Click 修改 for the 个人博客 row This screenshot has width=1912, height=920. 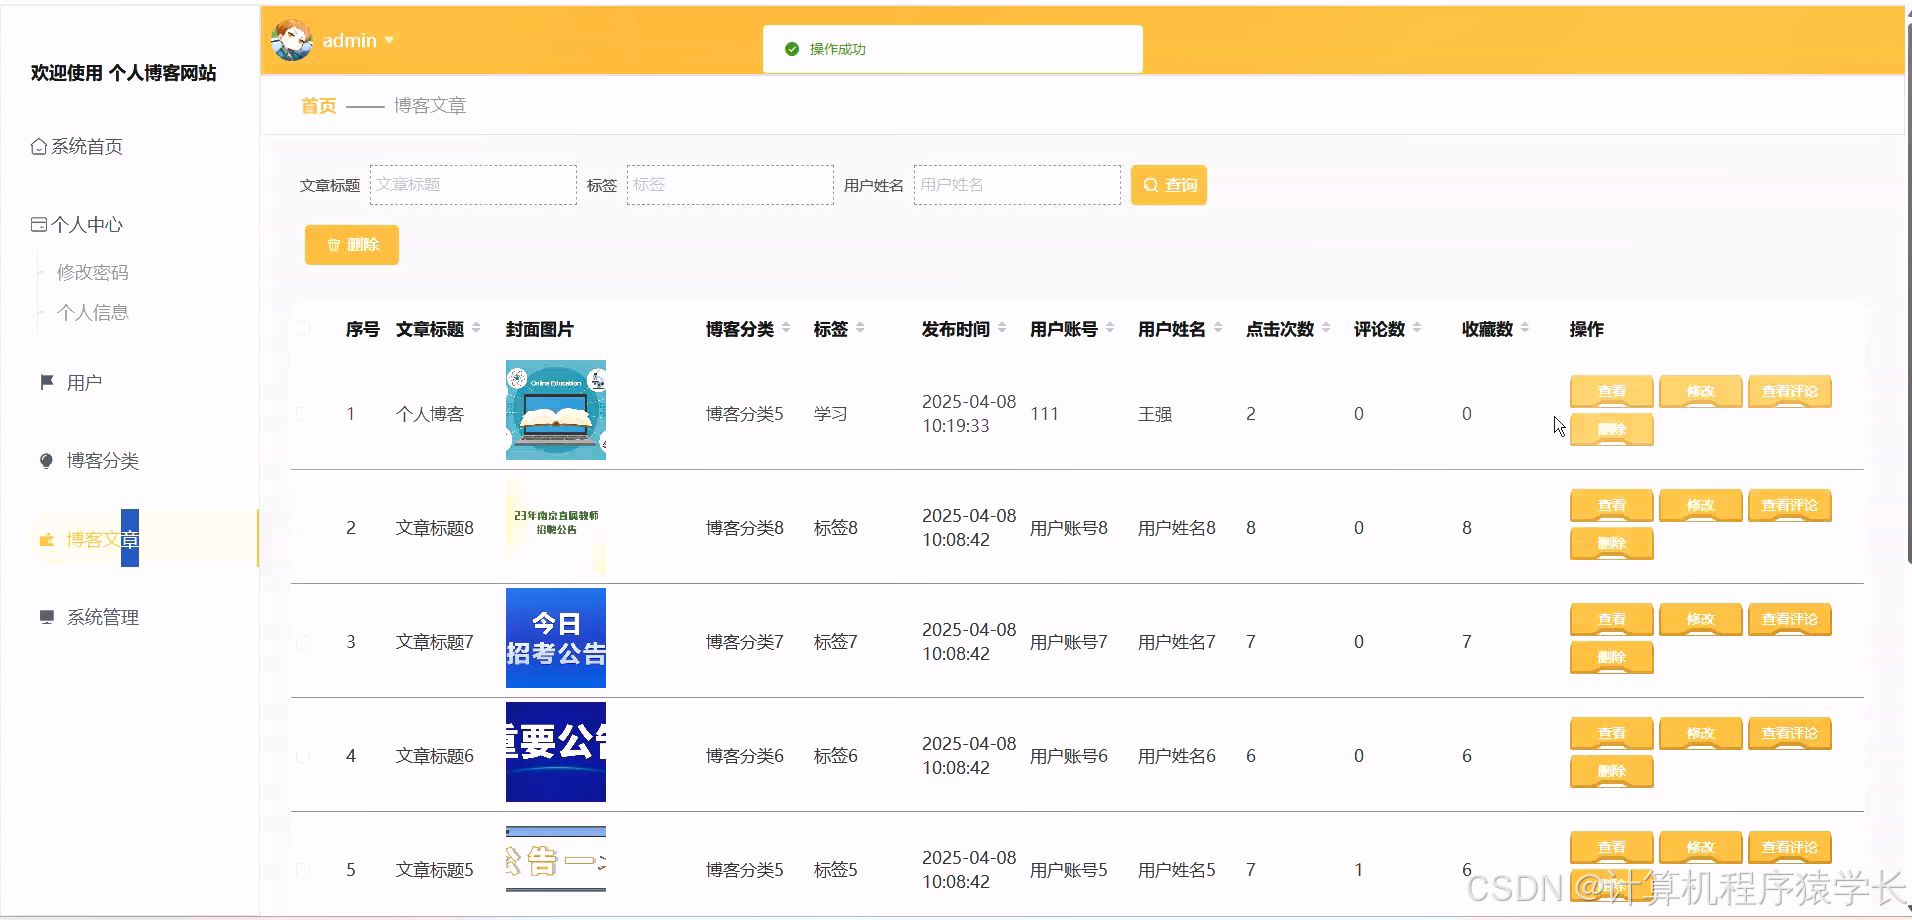point(1701,391)
